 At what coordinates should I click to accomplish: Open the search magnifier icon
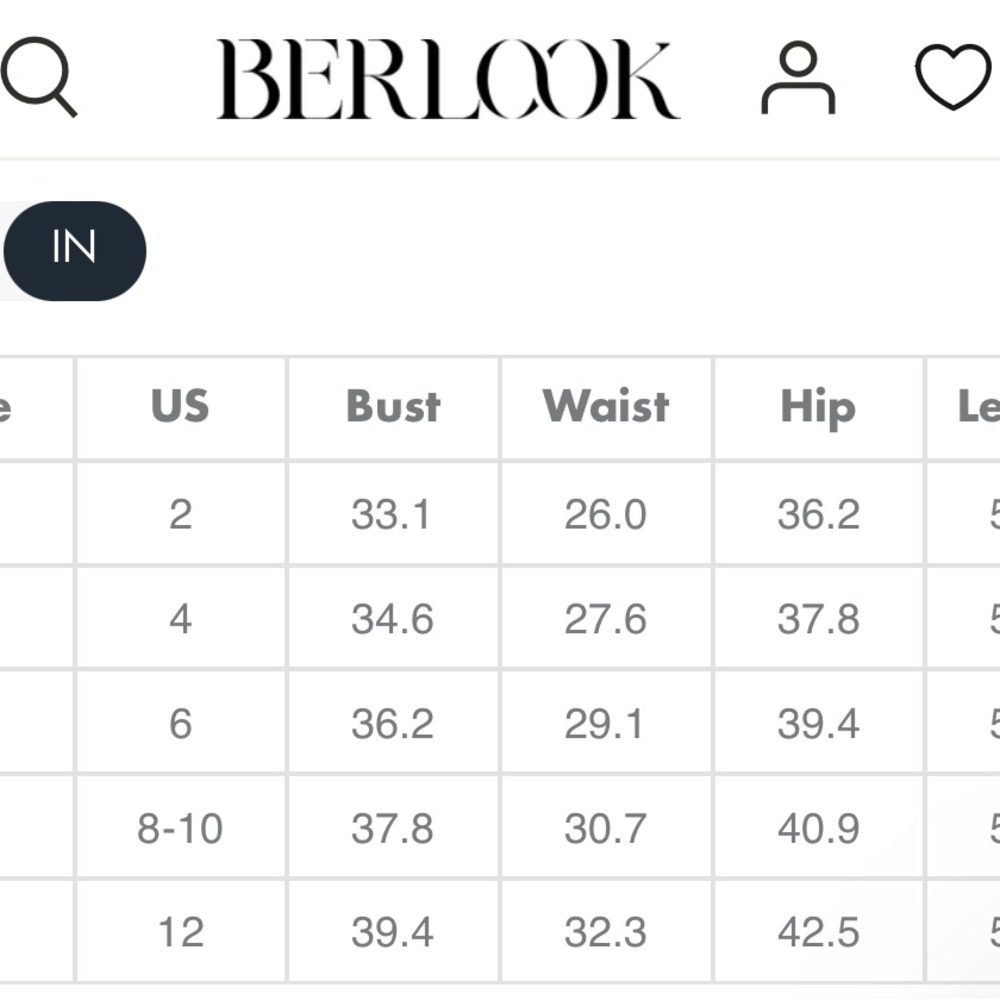point(38,77)
